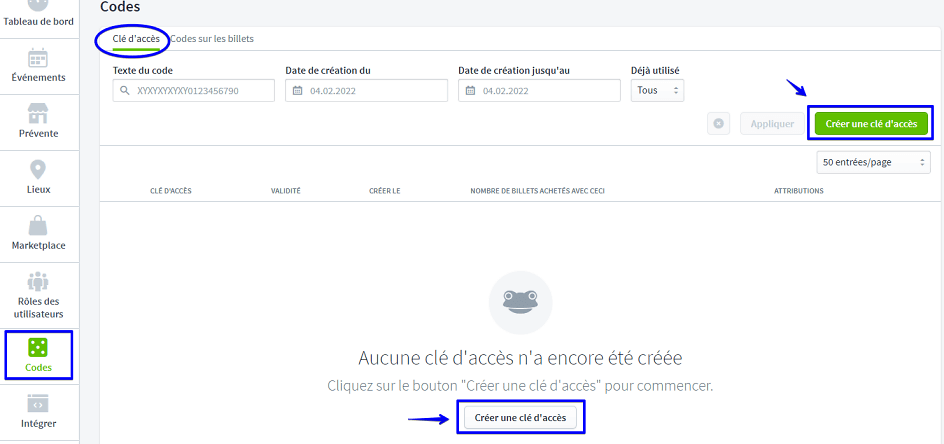Open Événements calendar icon in sidebar
The image size is (944, 444).
click(x=38, y=57)
